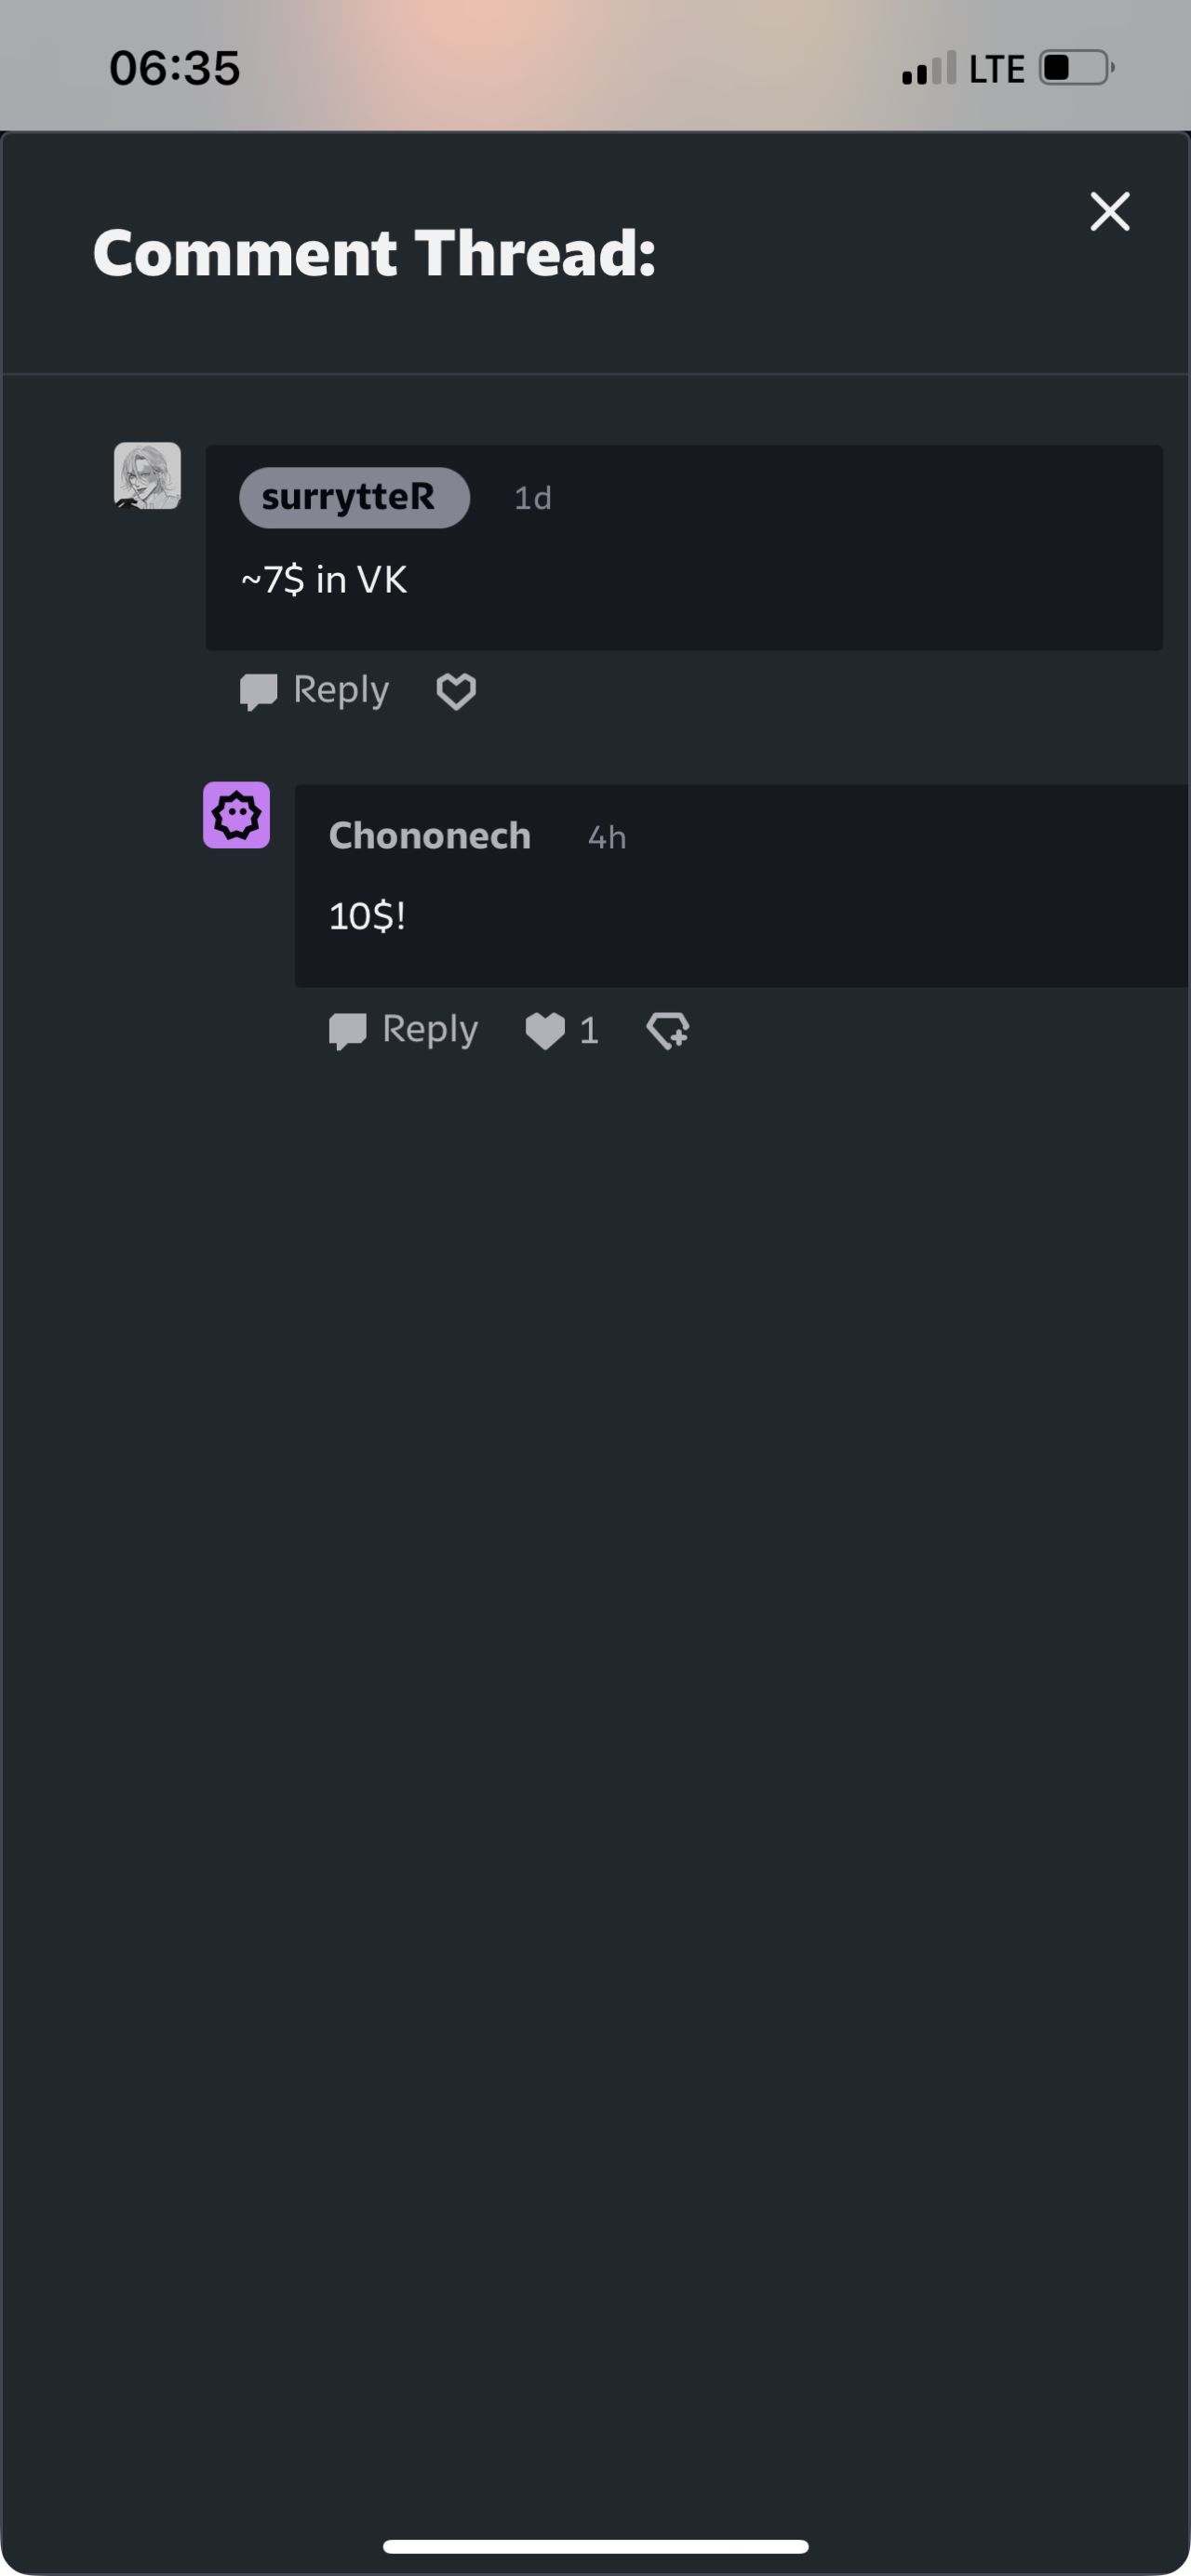Like surrytteR's ~7$ in VK comment
The height and width of the screenshot is (2576, 1191).
tap(456, 692)
